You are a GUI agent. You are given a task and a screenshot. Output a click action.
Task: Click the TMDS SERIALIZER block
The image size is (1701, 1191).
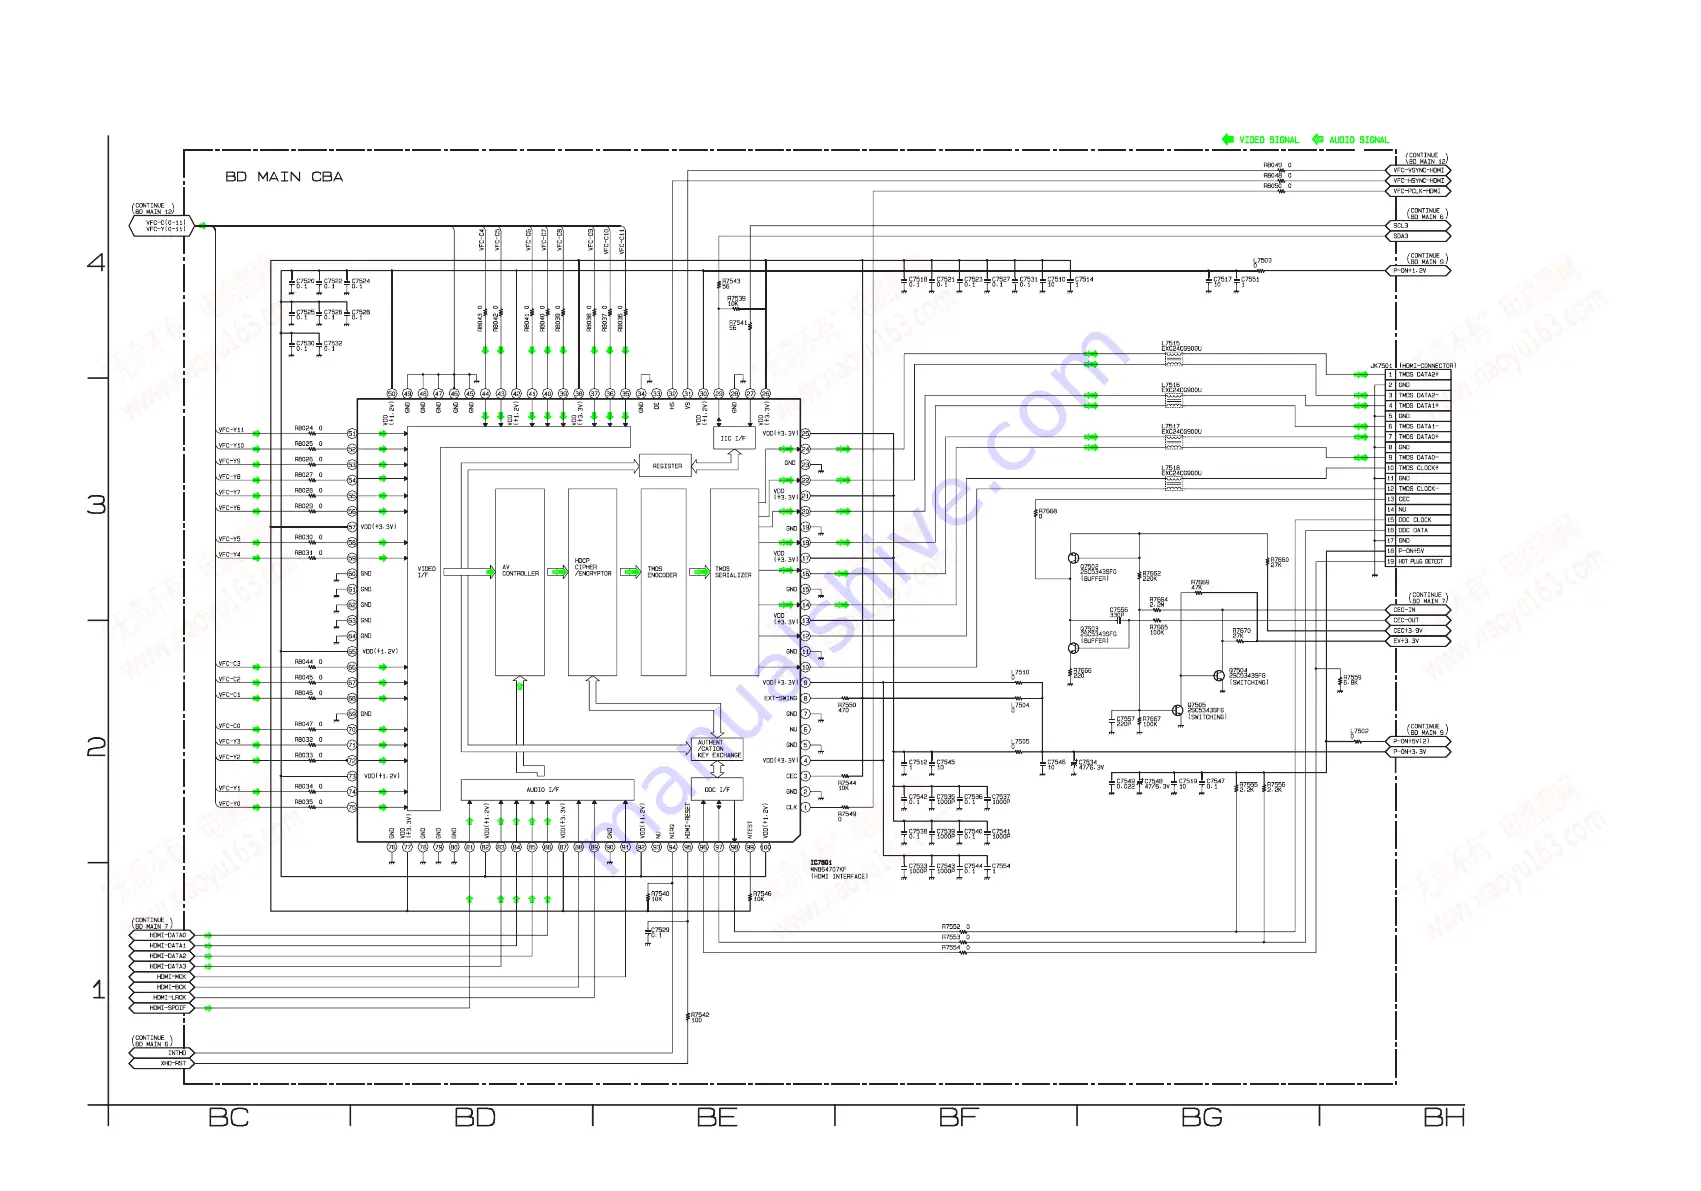[x=734, y=582]
